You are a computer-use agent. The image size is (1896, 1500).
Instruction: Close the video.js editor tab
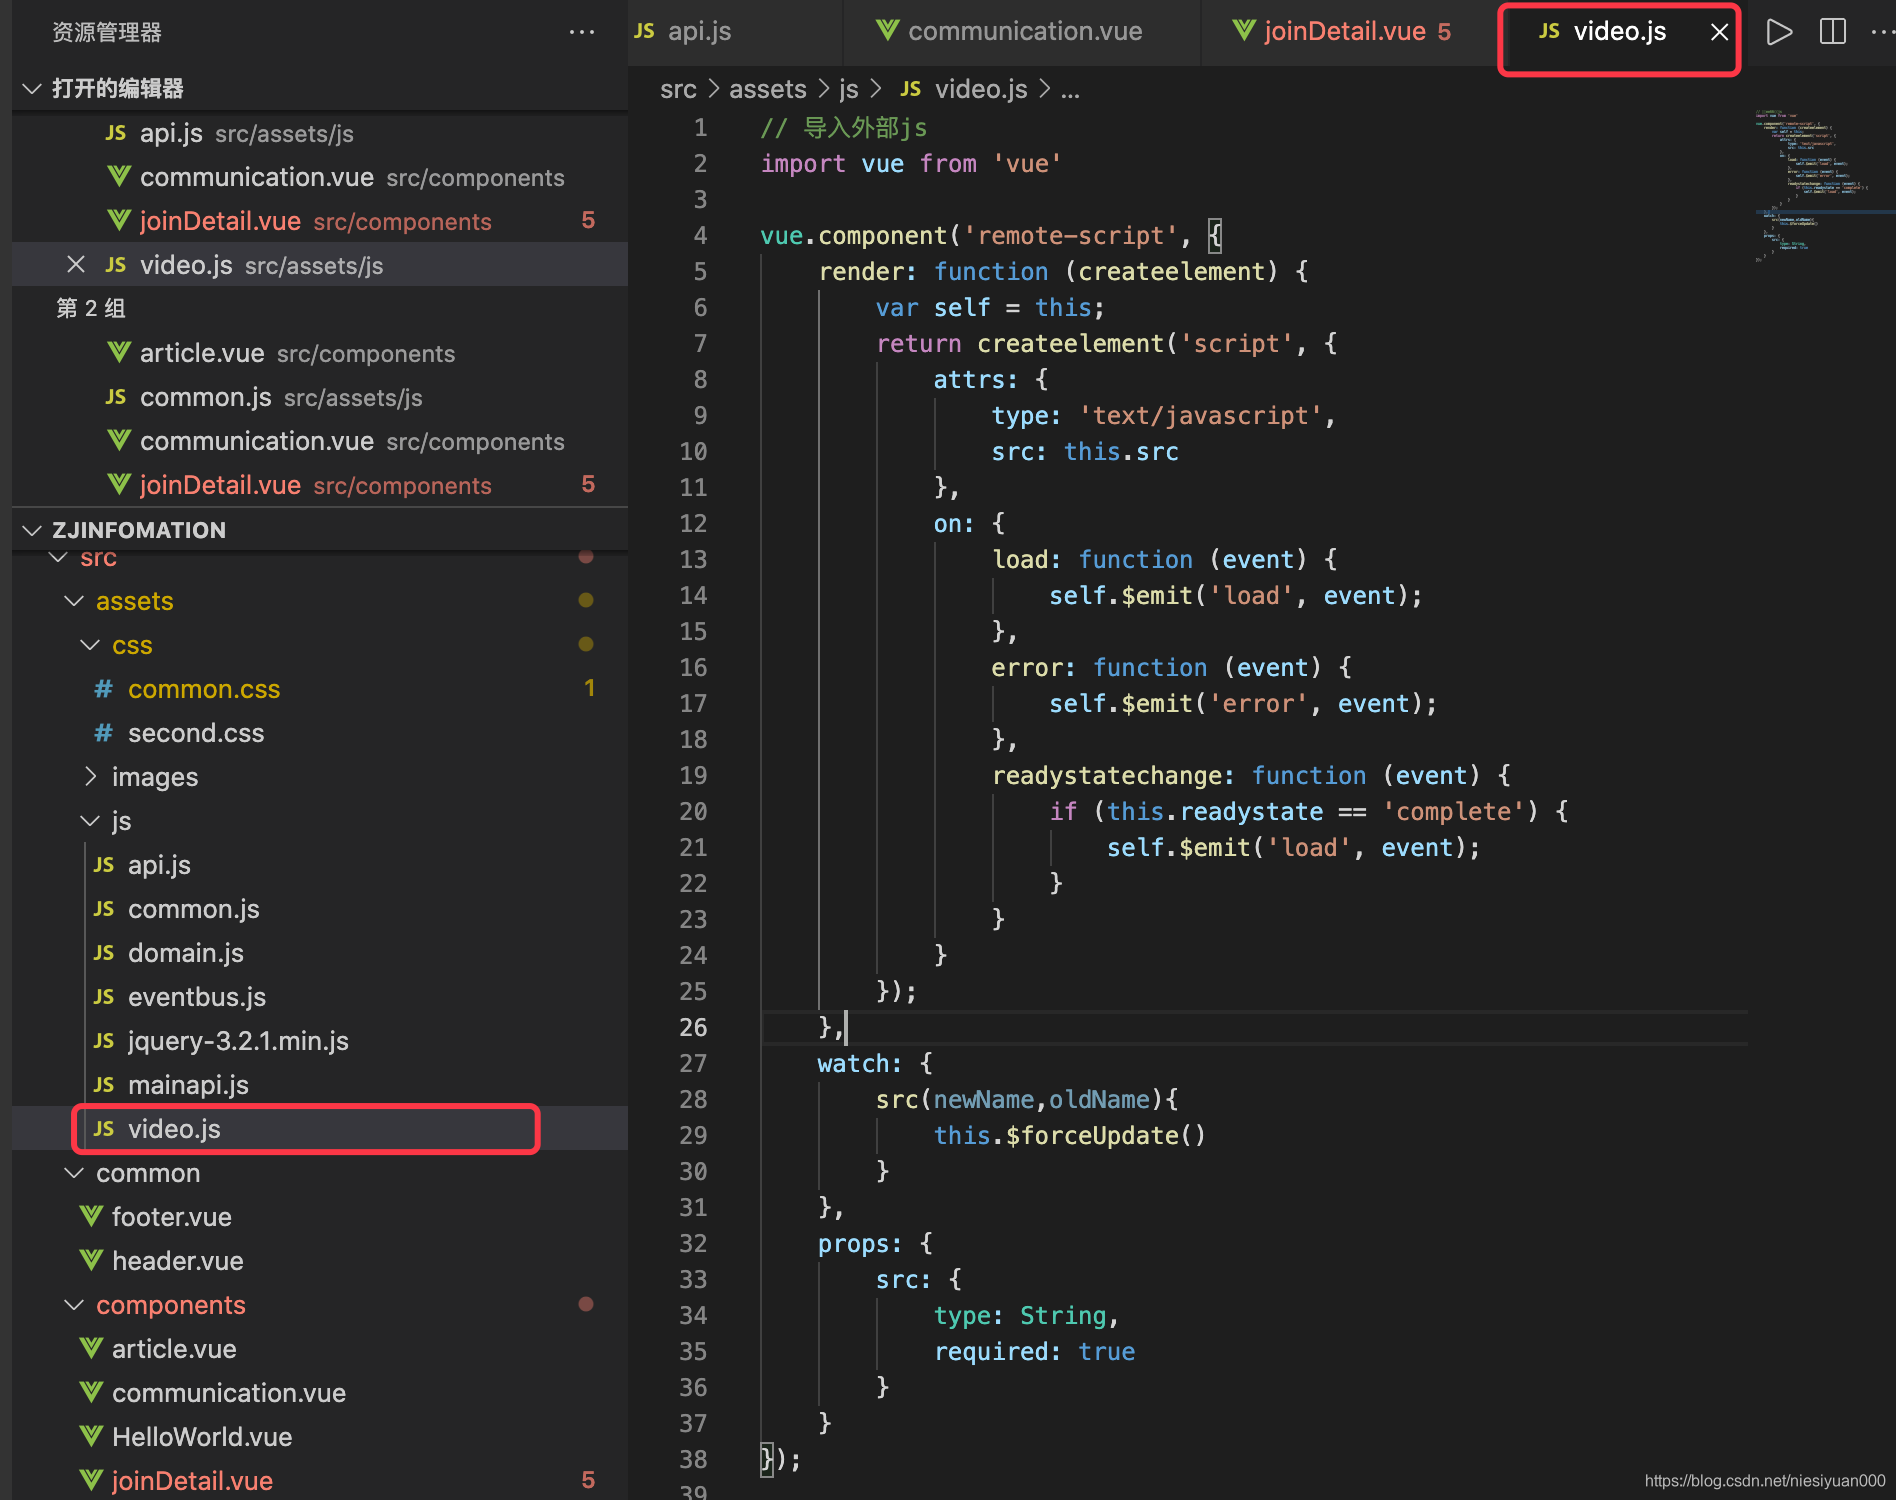(1719, 32)
